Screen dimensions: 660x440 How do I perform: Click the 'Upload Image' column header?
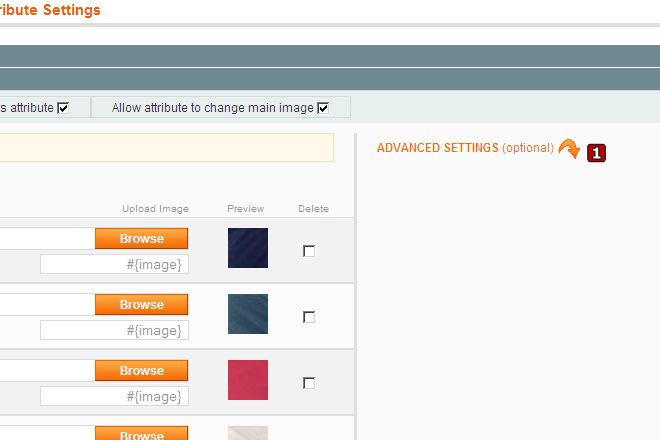click(x=155, y=209)
